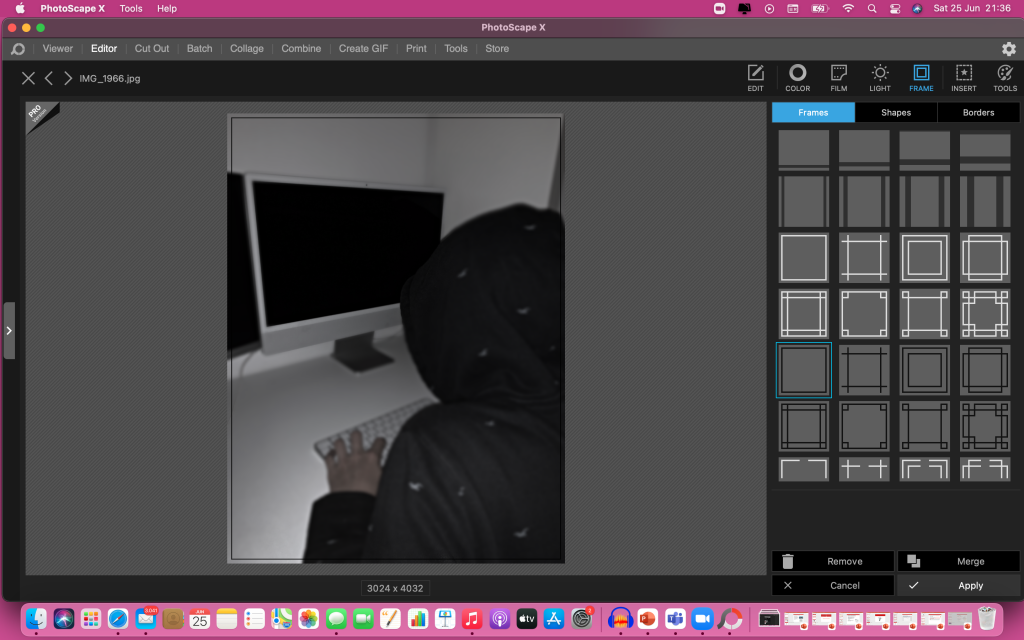Open the Cut Out tab

click(x=152, y=48)
